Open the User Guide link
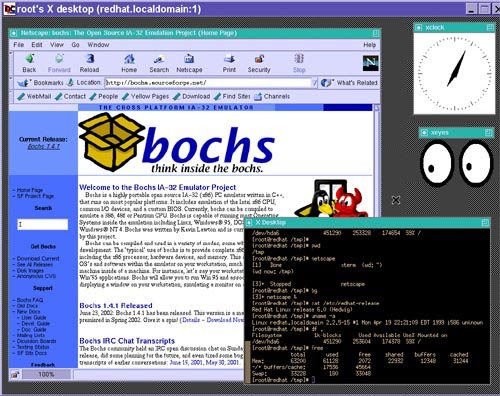 [x=34, y=318]
